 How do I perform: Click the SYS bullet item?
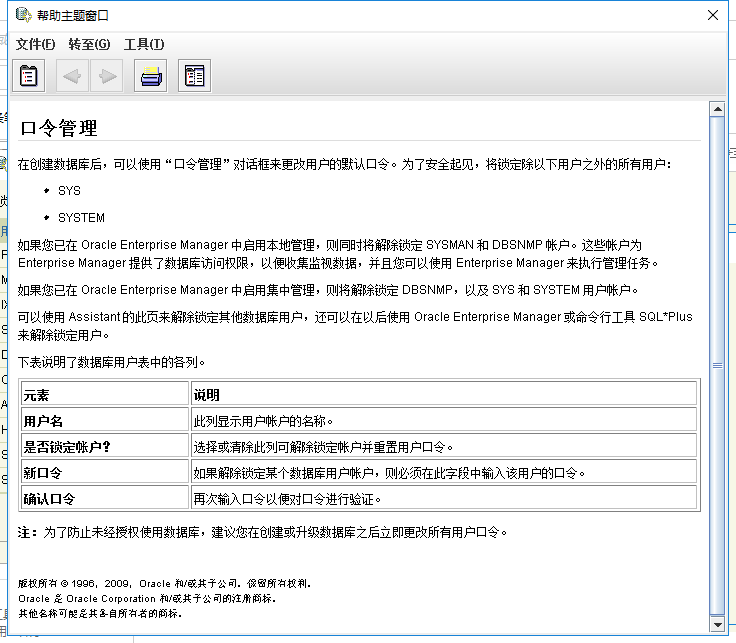click(x=69, y=191)
